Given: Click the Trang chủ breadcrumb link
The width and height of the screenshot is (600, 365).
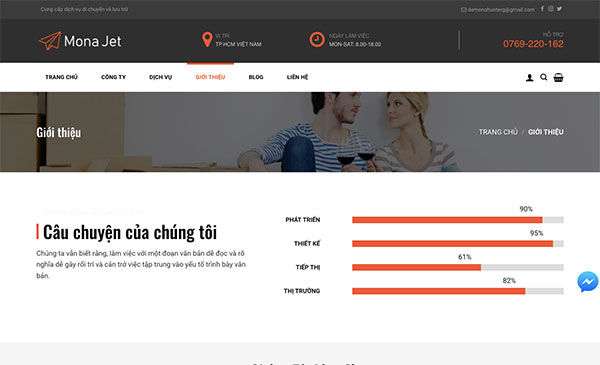Looking at the screenshot, I should [498, 132].
